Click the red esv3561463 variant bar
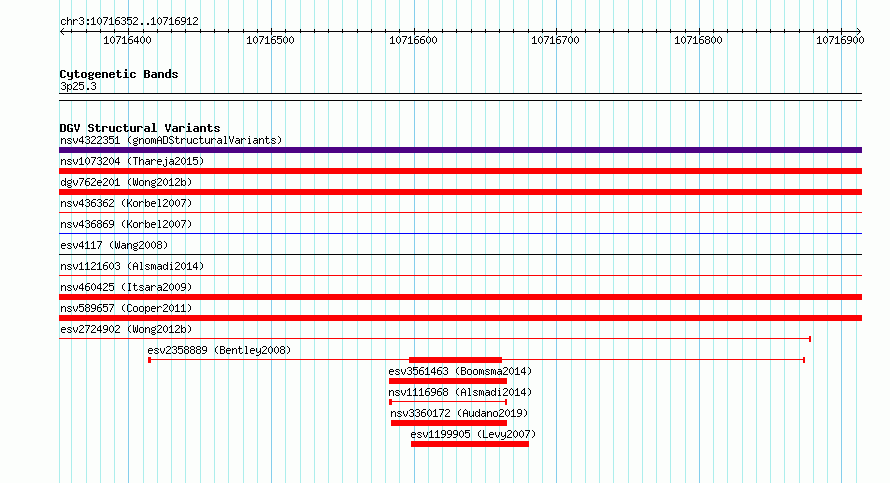 tap(448, 381)
